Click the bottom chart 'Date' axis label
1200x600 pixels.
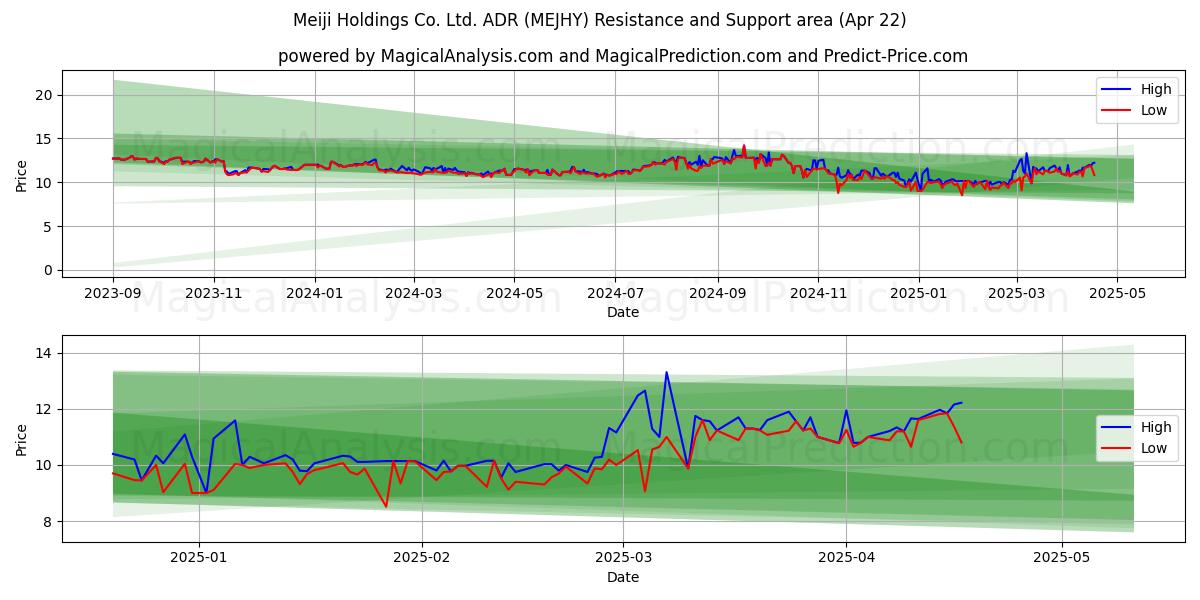(x=622, y=577)
